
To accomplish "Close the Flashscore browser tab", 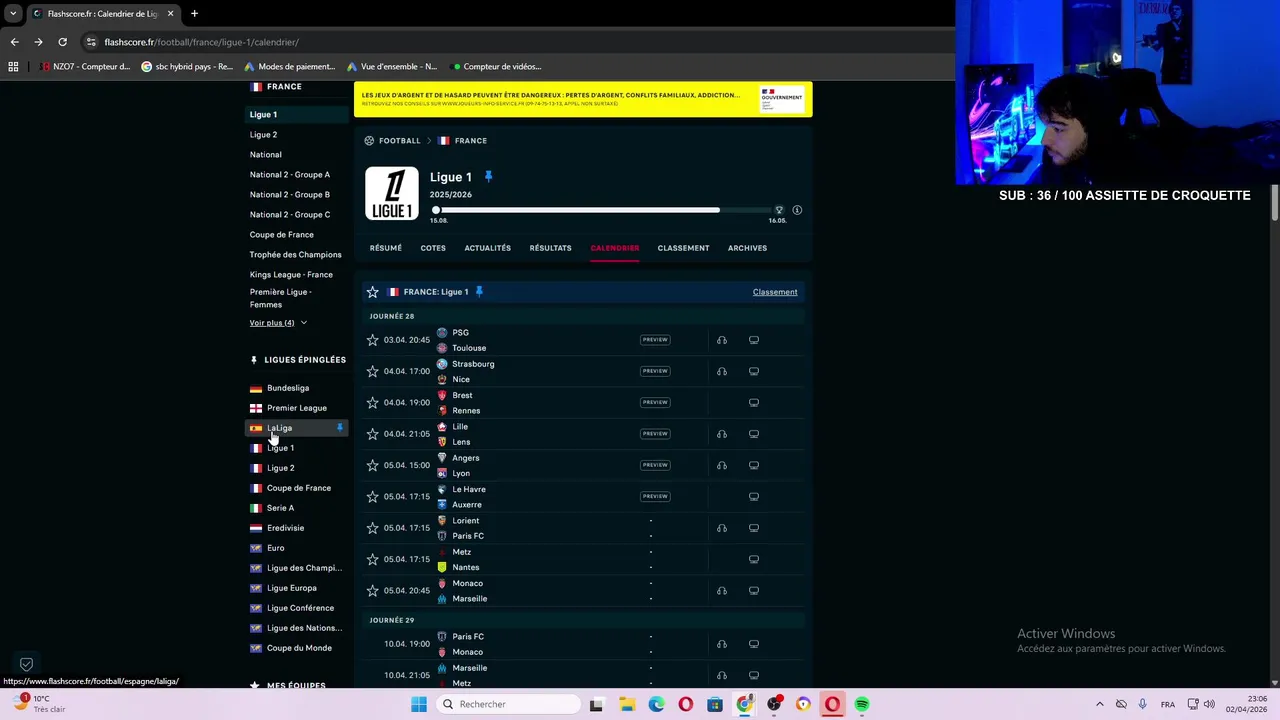I will click(170, 14).
